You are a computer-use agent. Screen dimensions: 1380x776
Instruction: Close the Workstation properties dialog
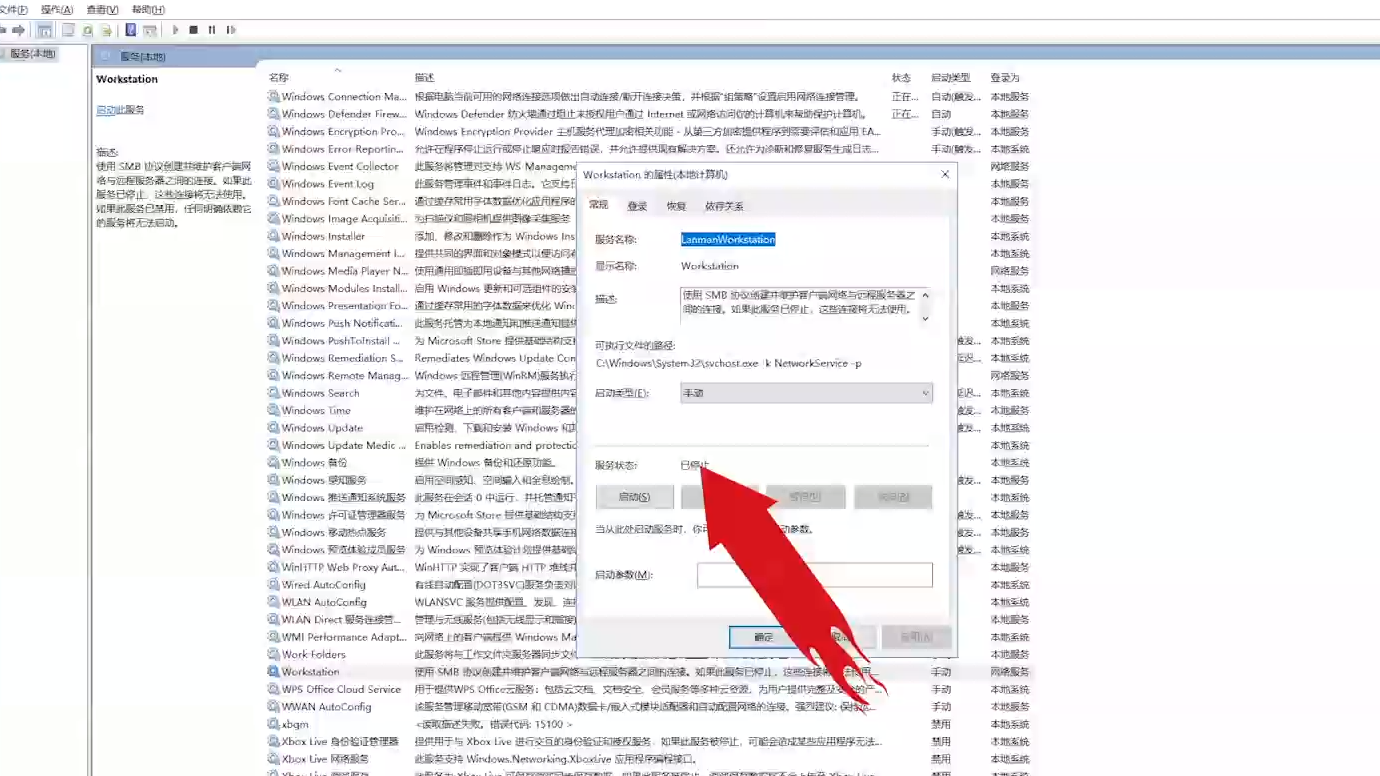pos(945,174)
